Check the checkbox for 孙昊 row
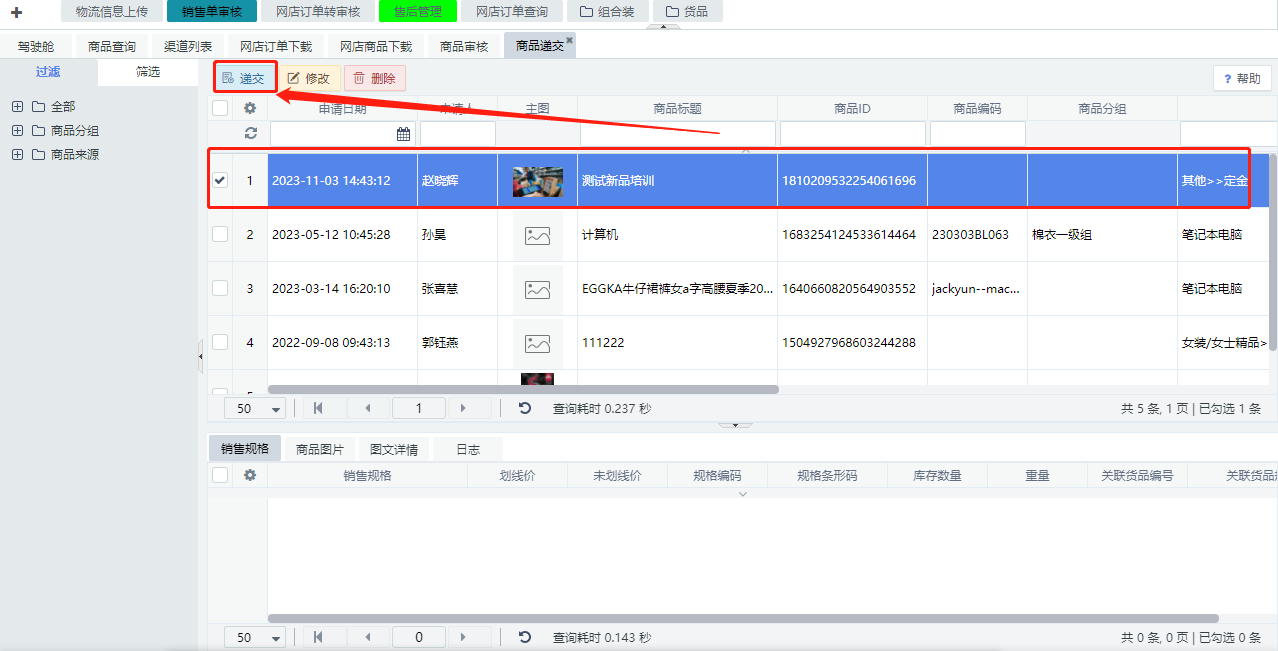Viewport: 1278px width, 651px height. coord(220,234)
